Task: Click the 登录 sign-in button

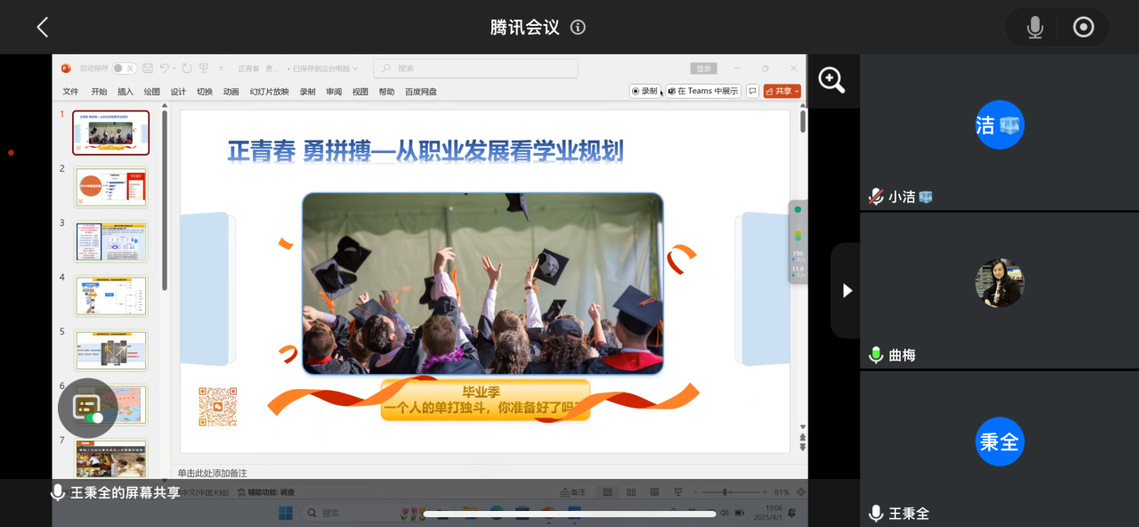Action: (704, 68)
